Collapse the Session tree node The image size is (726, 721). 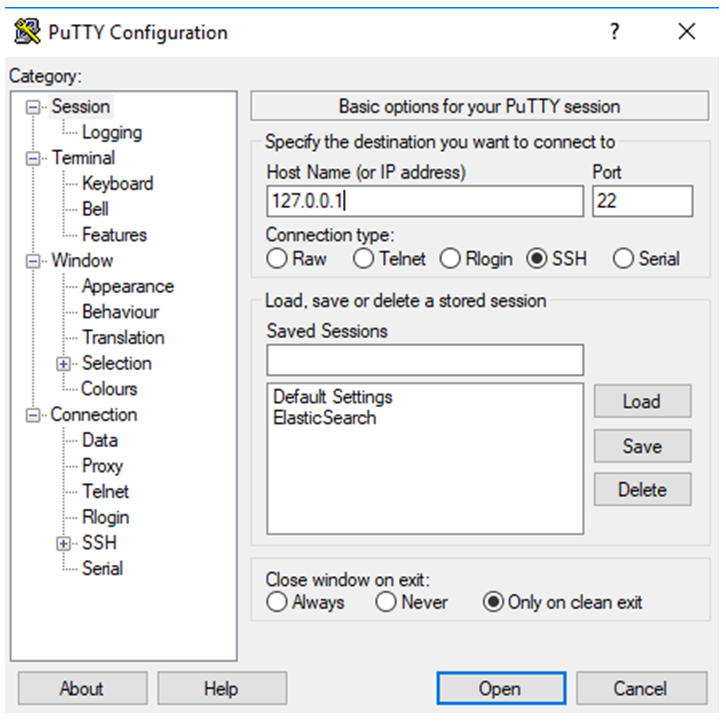coord(33,107)
